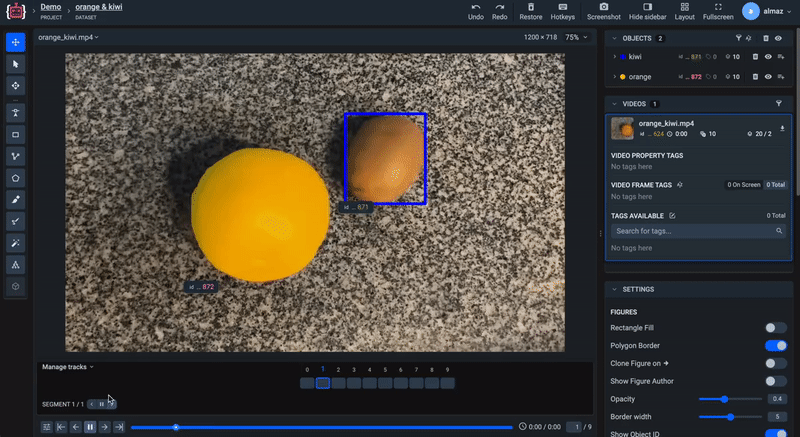Viewport: 800px width, 437px height.
Task: Select the Polygon tool in left toolbar
Action: coord(15,178)
